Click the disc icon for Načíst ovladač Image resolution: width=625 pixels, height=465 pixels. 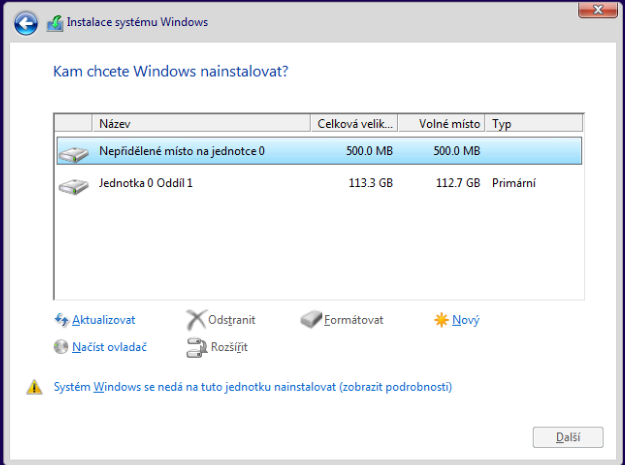(61, 347)
